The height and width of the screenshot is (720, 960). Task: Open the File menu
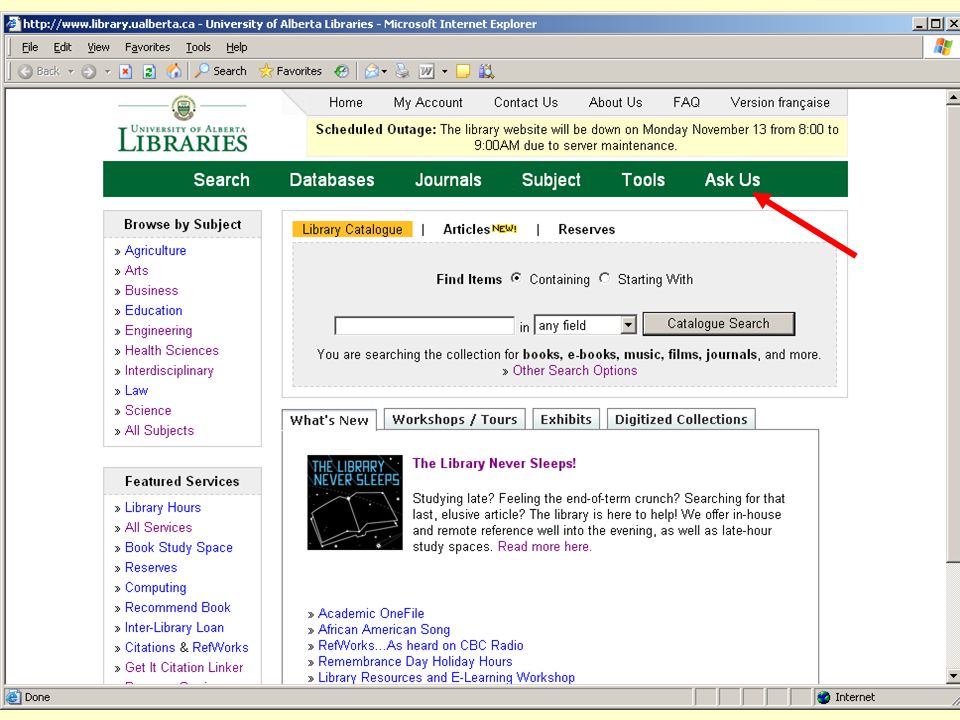click(x=29, y=47)
